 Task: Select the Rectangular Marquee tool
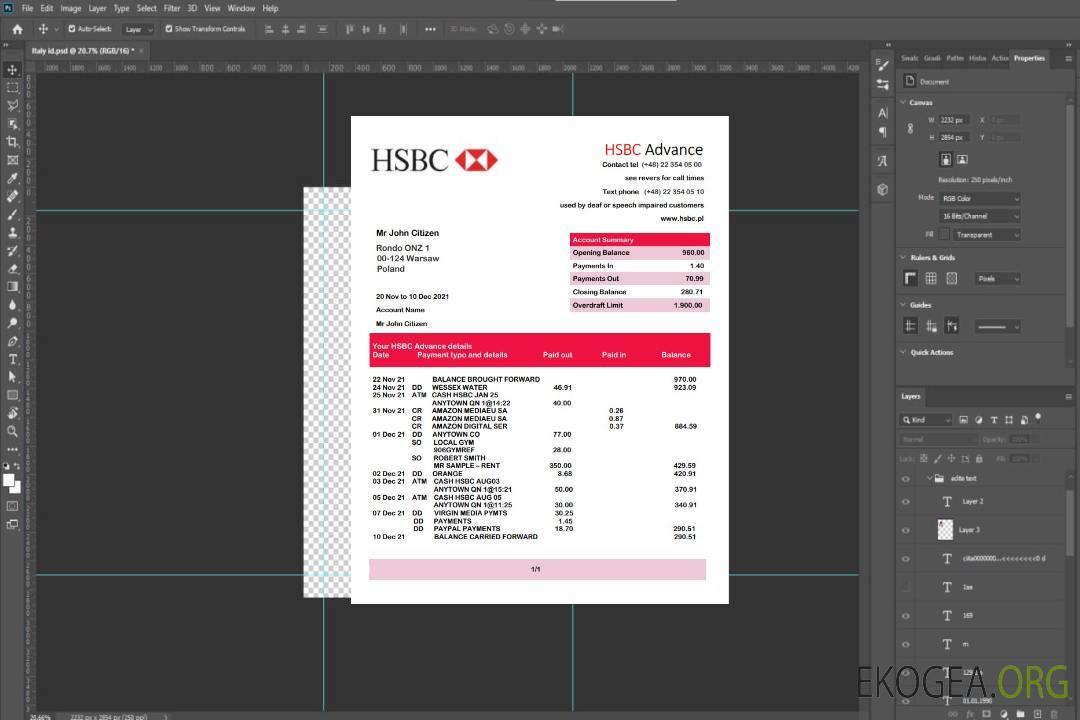coord(12,88)
